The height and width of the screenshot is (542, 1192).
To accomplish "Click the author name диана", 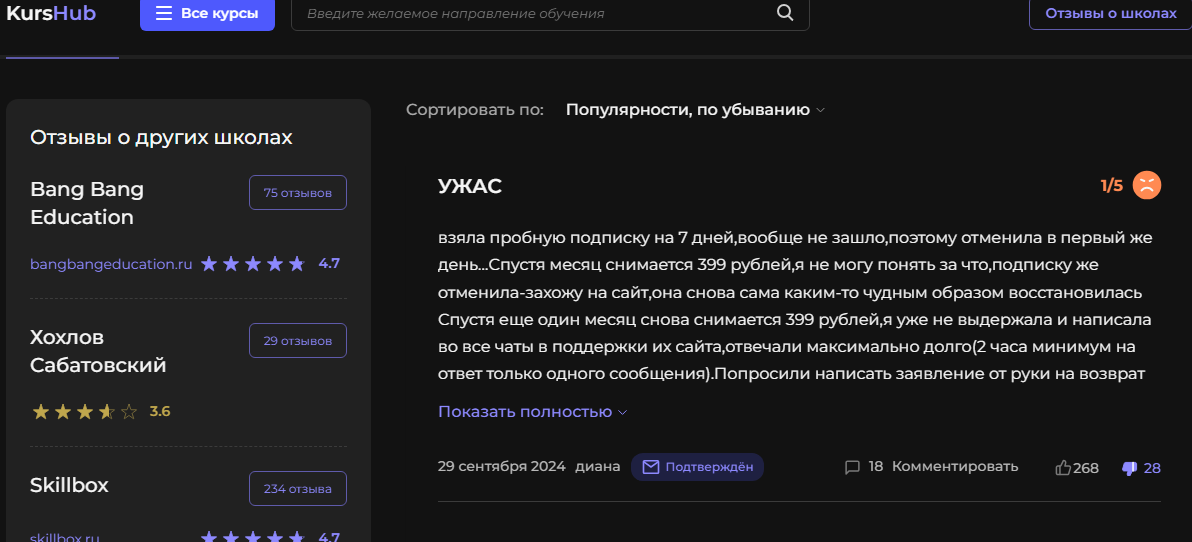I will point(598,467).
